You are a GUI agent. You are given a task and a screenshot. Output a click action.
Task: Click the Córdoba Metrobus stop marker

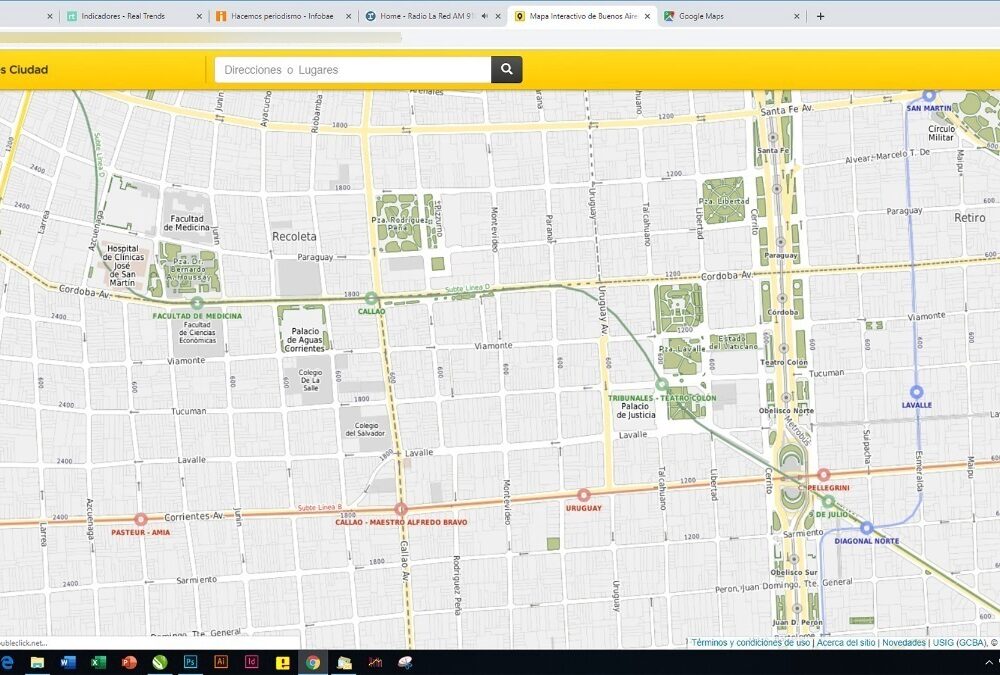(x=782, y=298)
